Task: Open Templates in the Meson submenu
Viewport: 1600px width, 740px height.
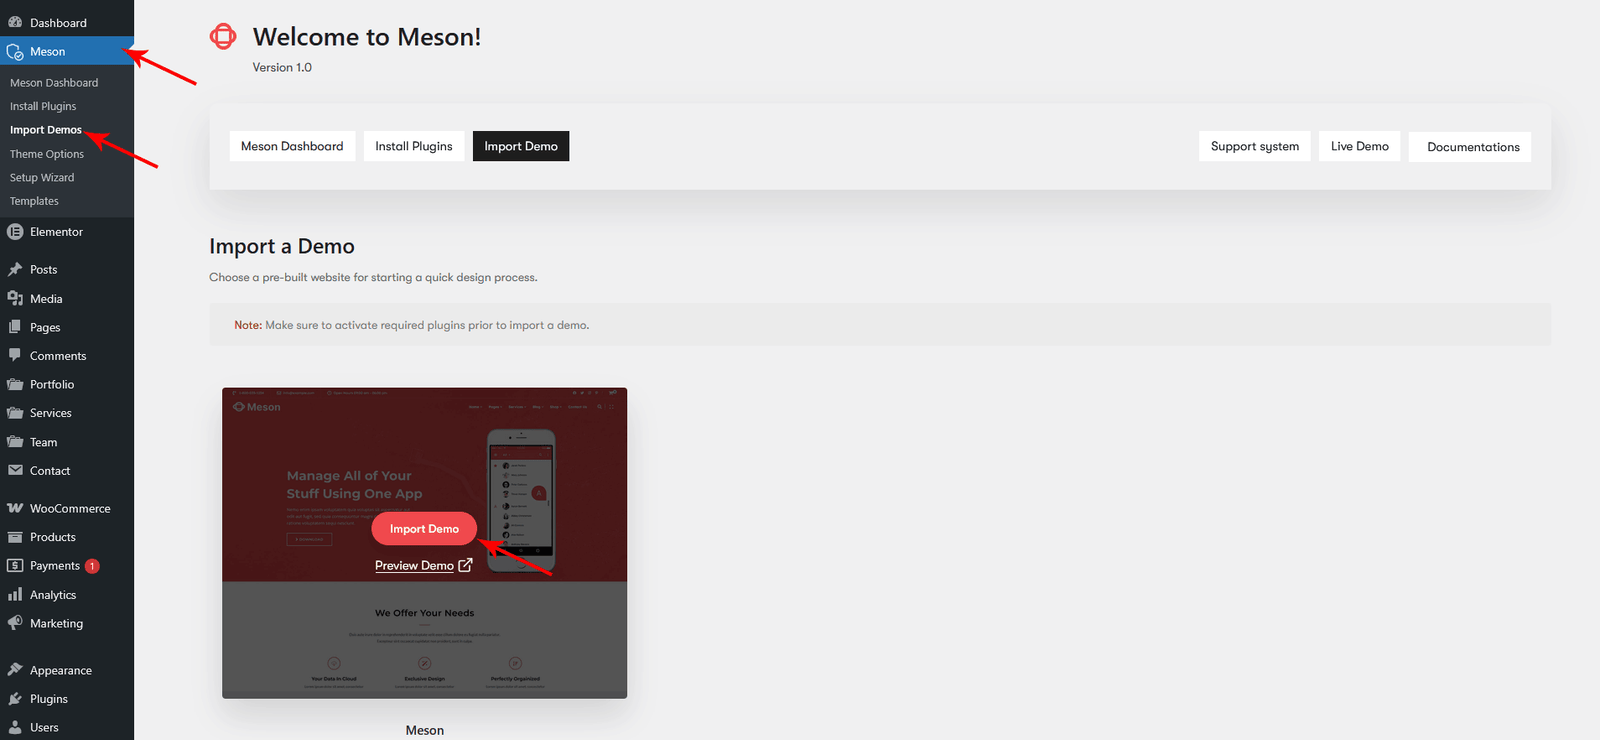Action: pyautogui.click(x=34, y=201)
